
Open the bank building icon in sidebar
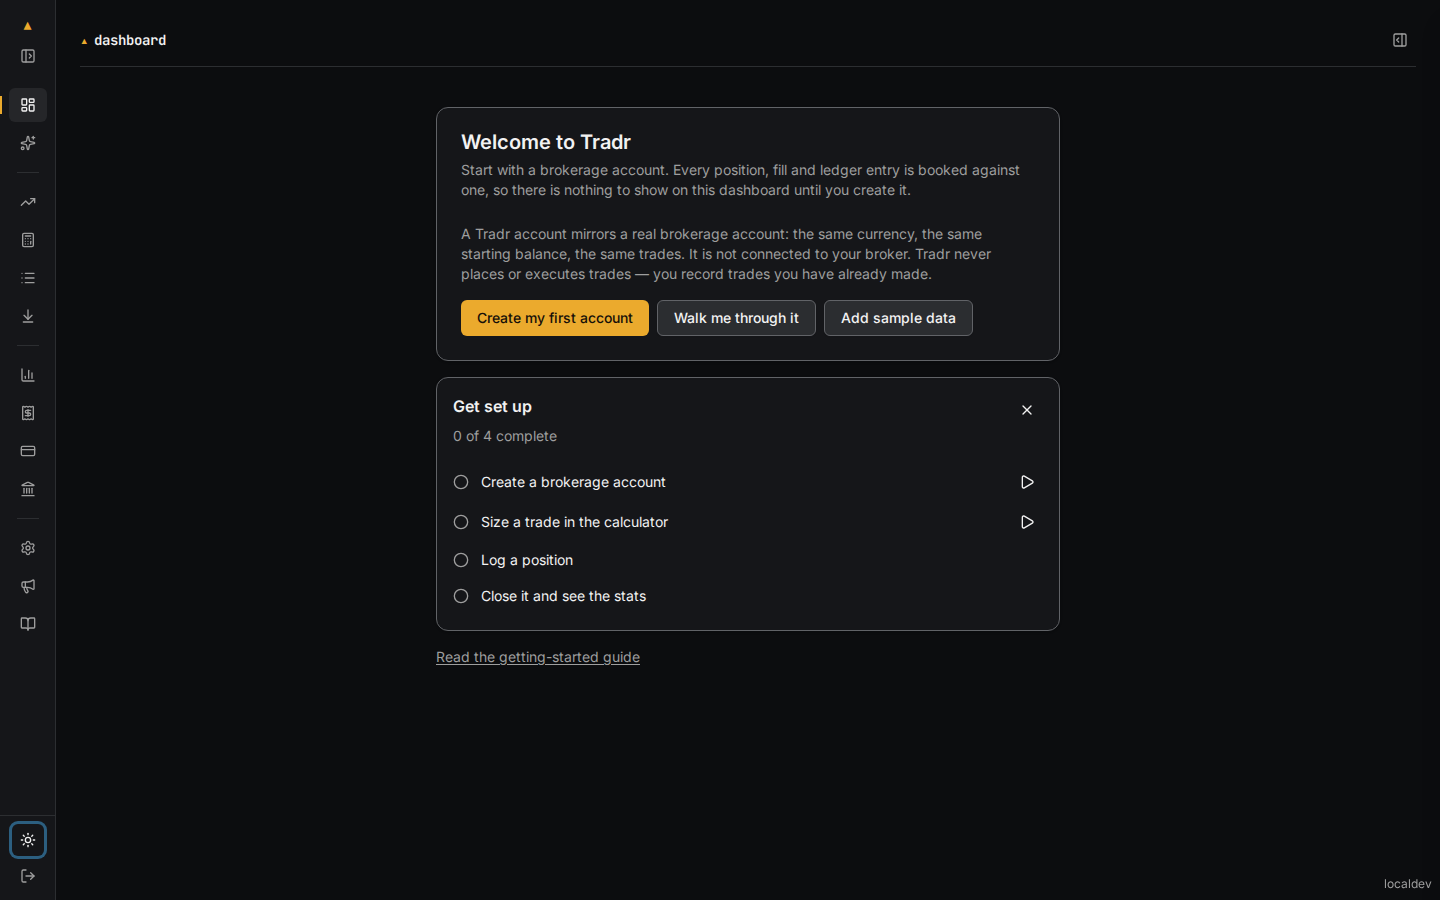click(x=28, y=489)
